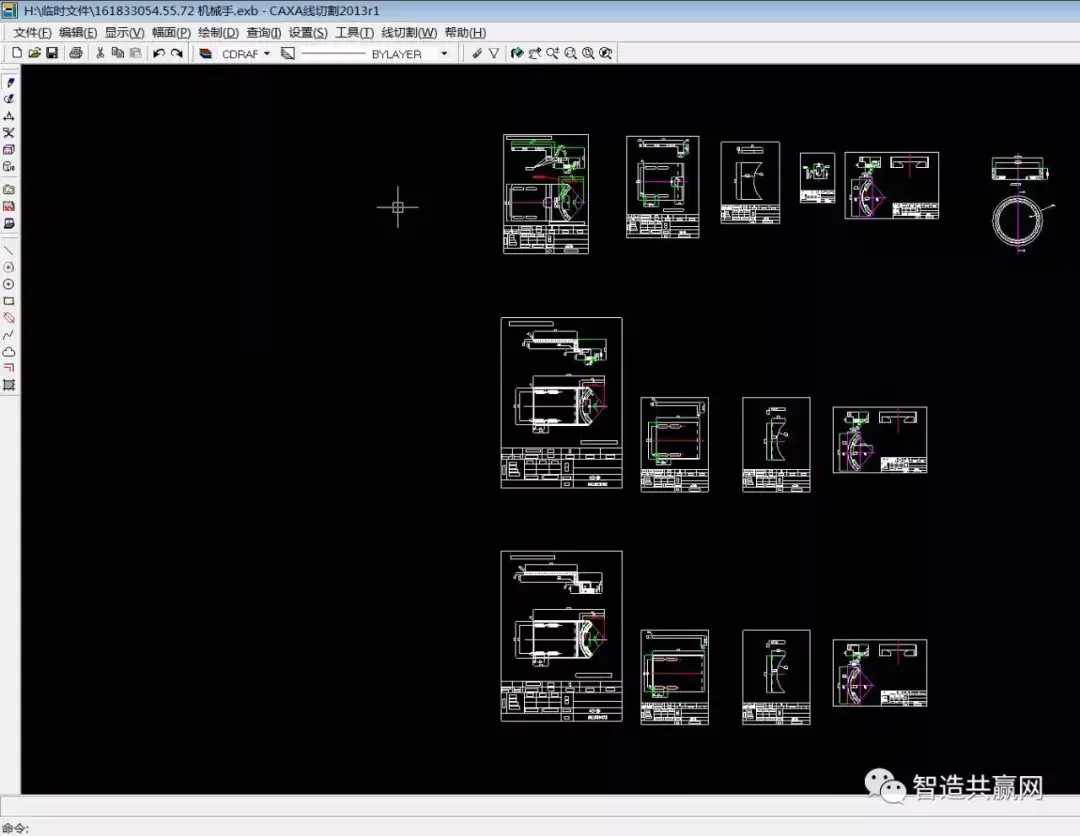Open a file using the folder icon
1080x836 pixels.
pyautogui.click(x=34, y=53)
